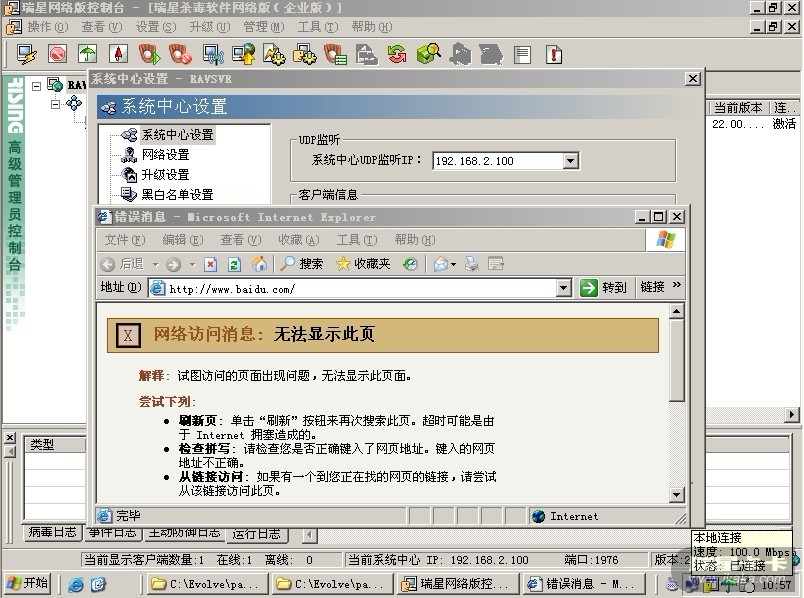Click the IE Forward arrow button

(x=173, y=265)
